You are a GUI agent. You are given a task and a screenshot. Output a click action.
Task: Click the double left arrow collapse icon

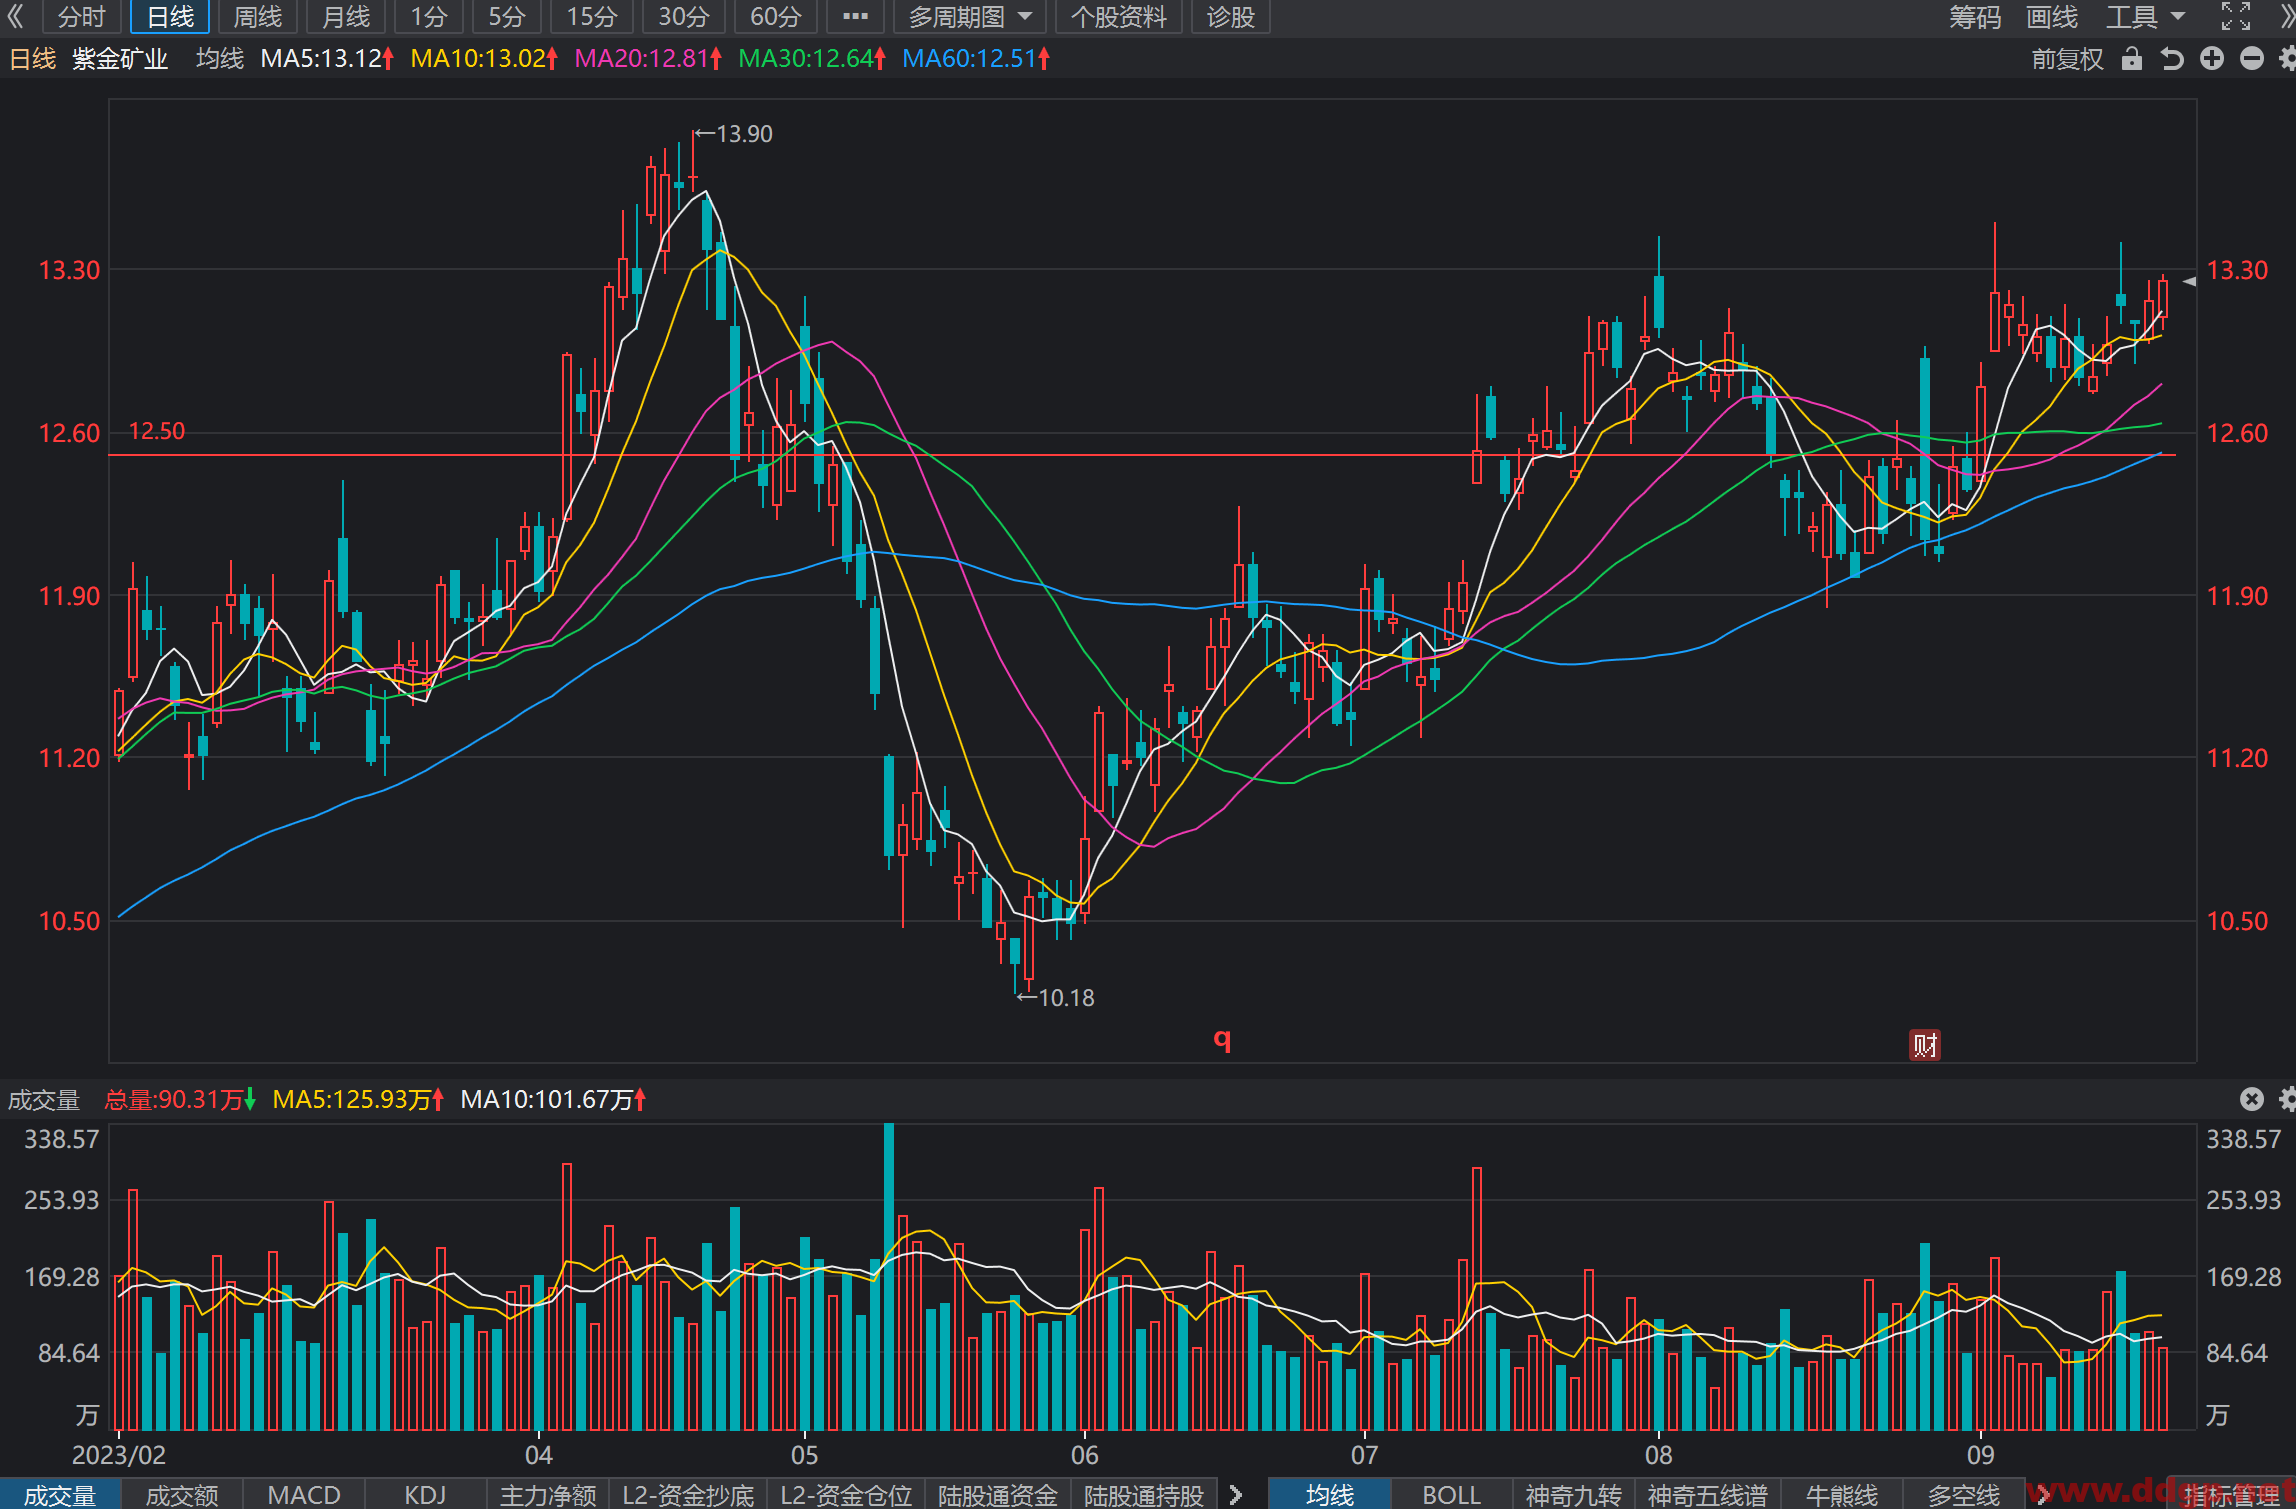click(x=15, y=16)
